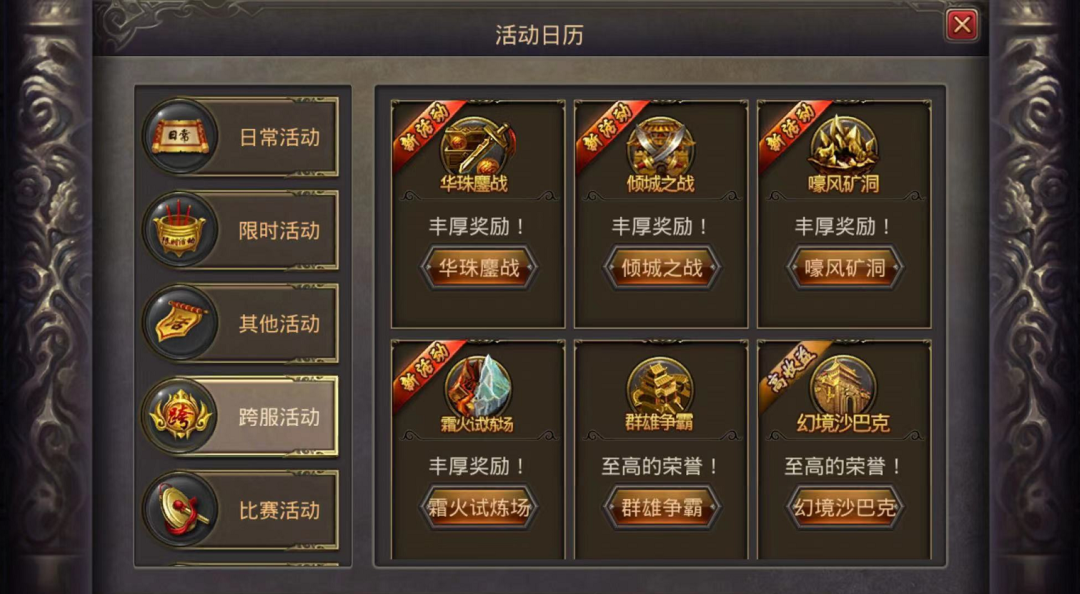1080x594 pixels.
Task: Click the 霜火试炼场 fire and ice icon
Action: coord(478,386)
